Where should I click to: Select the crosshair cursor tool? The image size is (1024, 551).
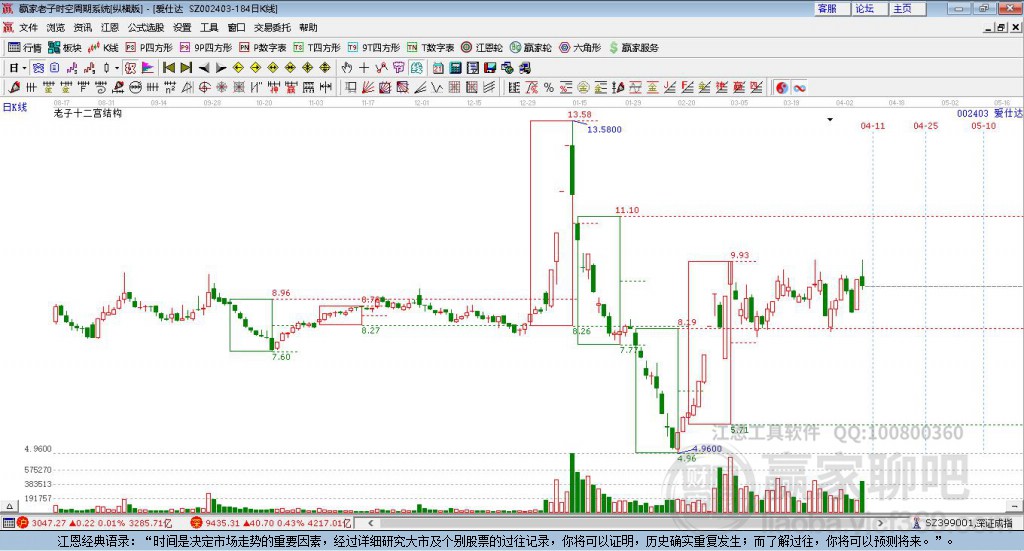[x=364, y=68]
